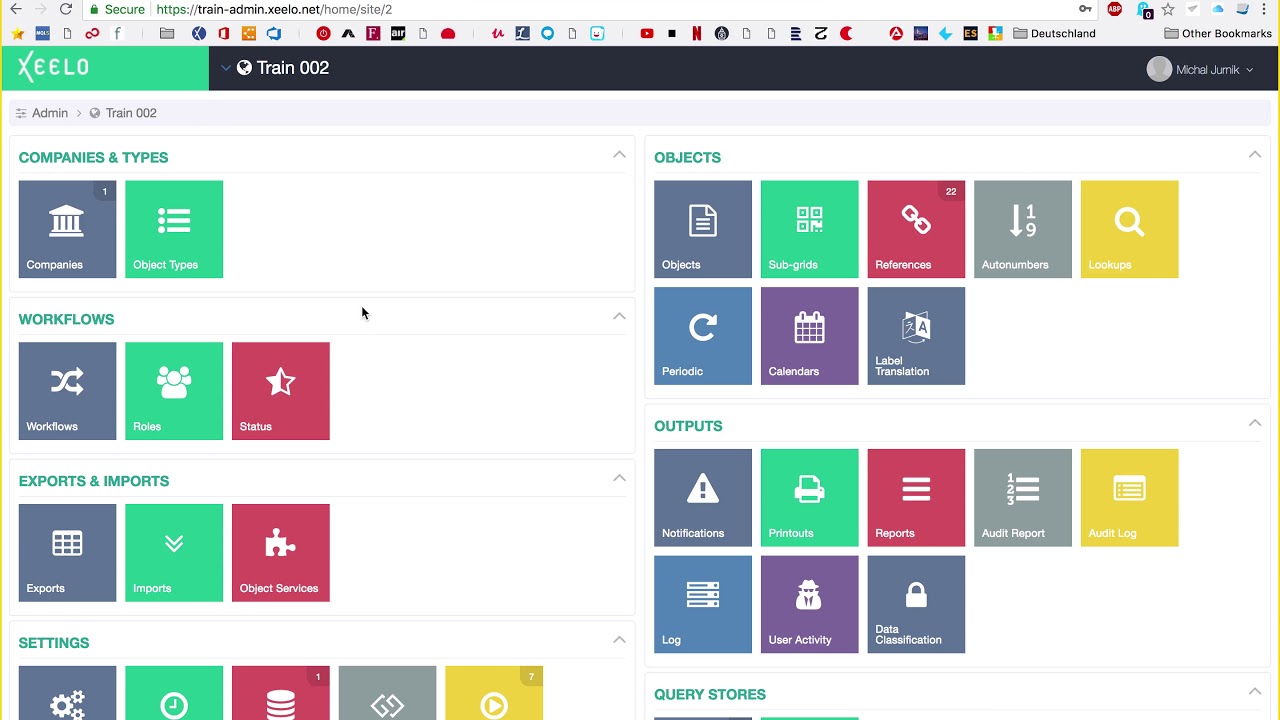The image size is (1280, 720).
Task: Open the Workflows tile
Action: (67, 391)
